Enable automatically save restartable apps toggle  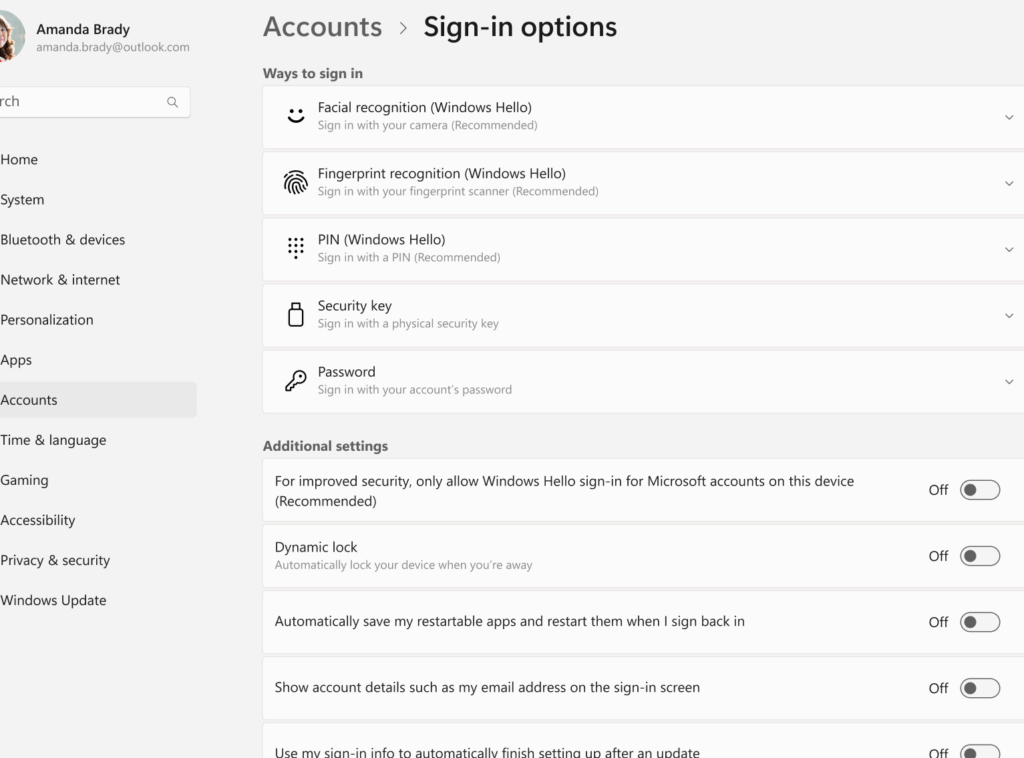979,622
